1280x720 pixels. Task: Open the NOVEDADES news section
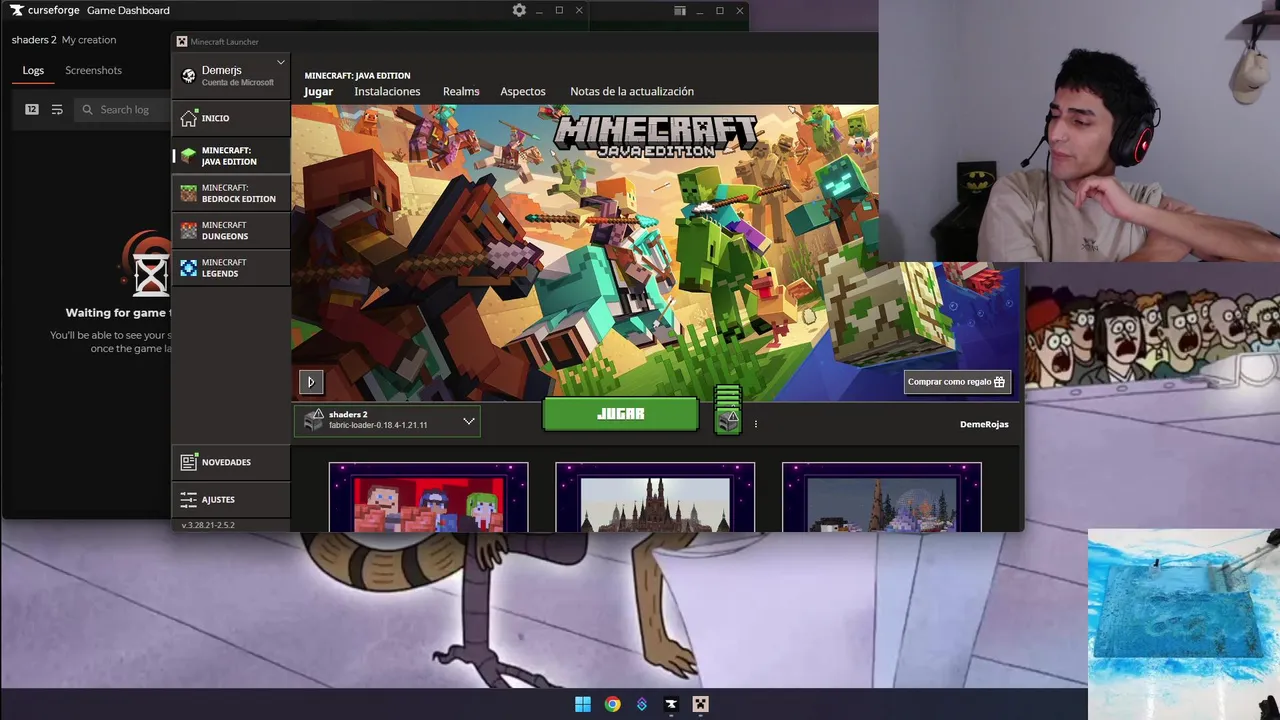click(x=231, y=462)
